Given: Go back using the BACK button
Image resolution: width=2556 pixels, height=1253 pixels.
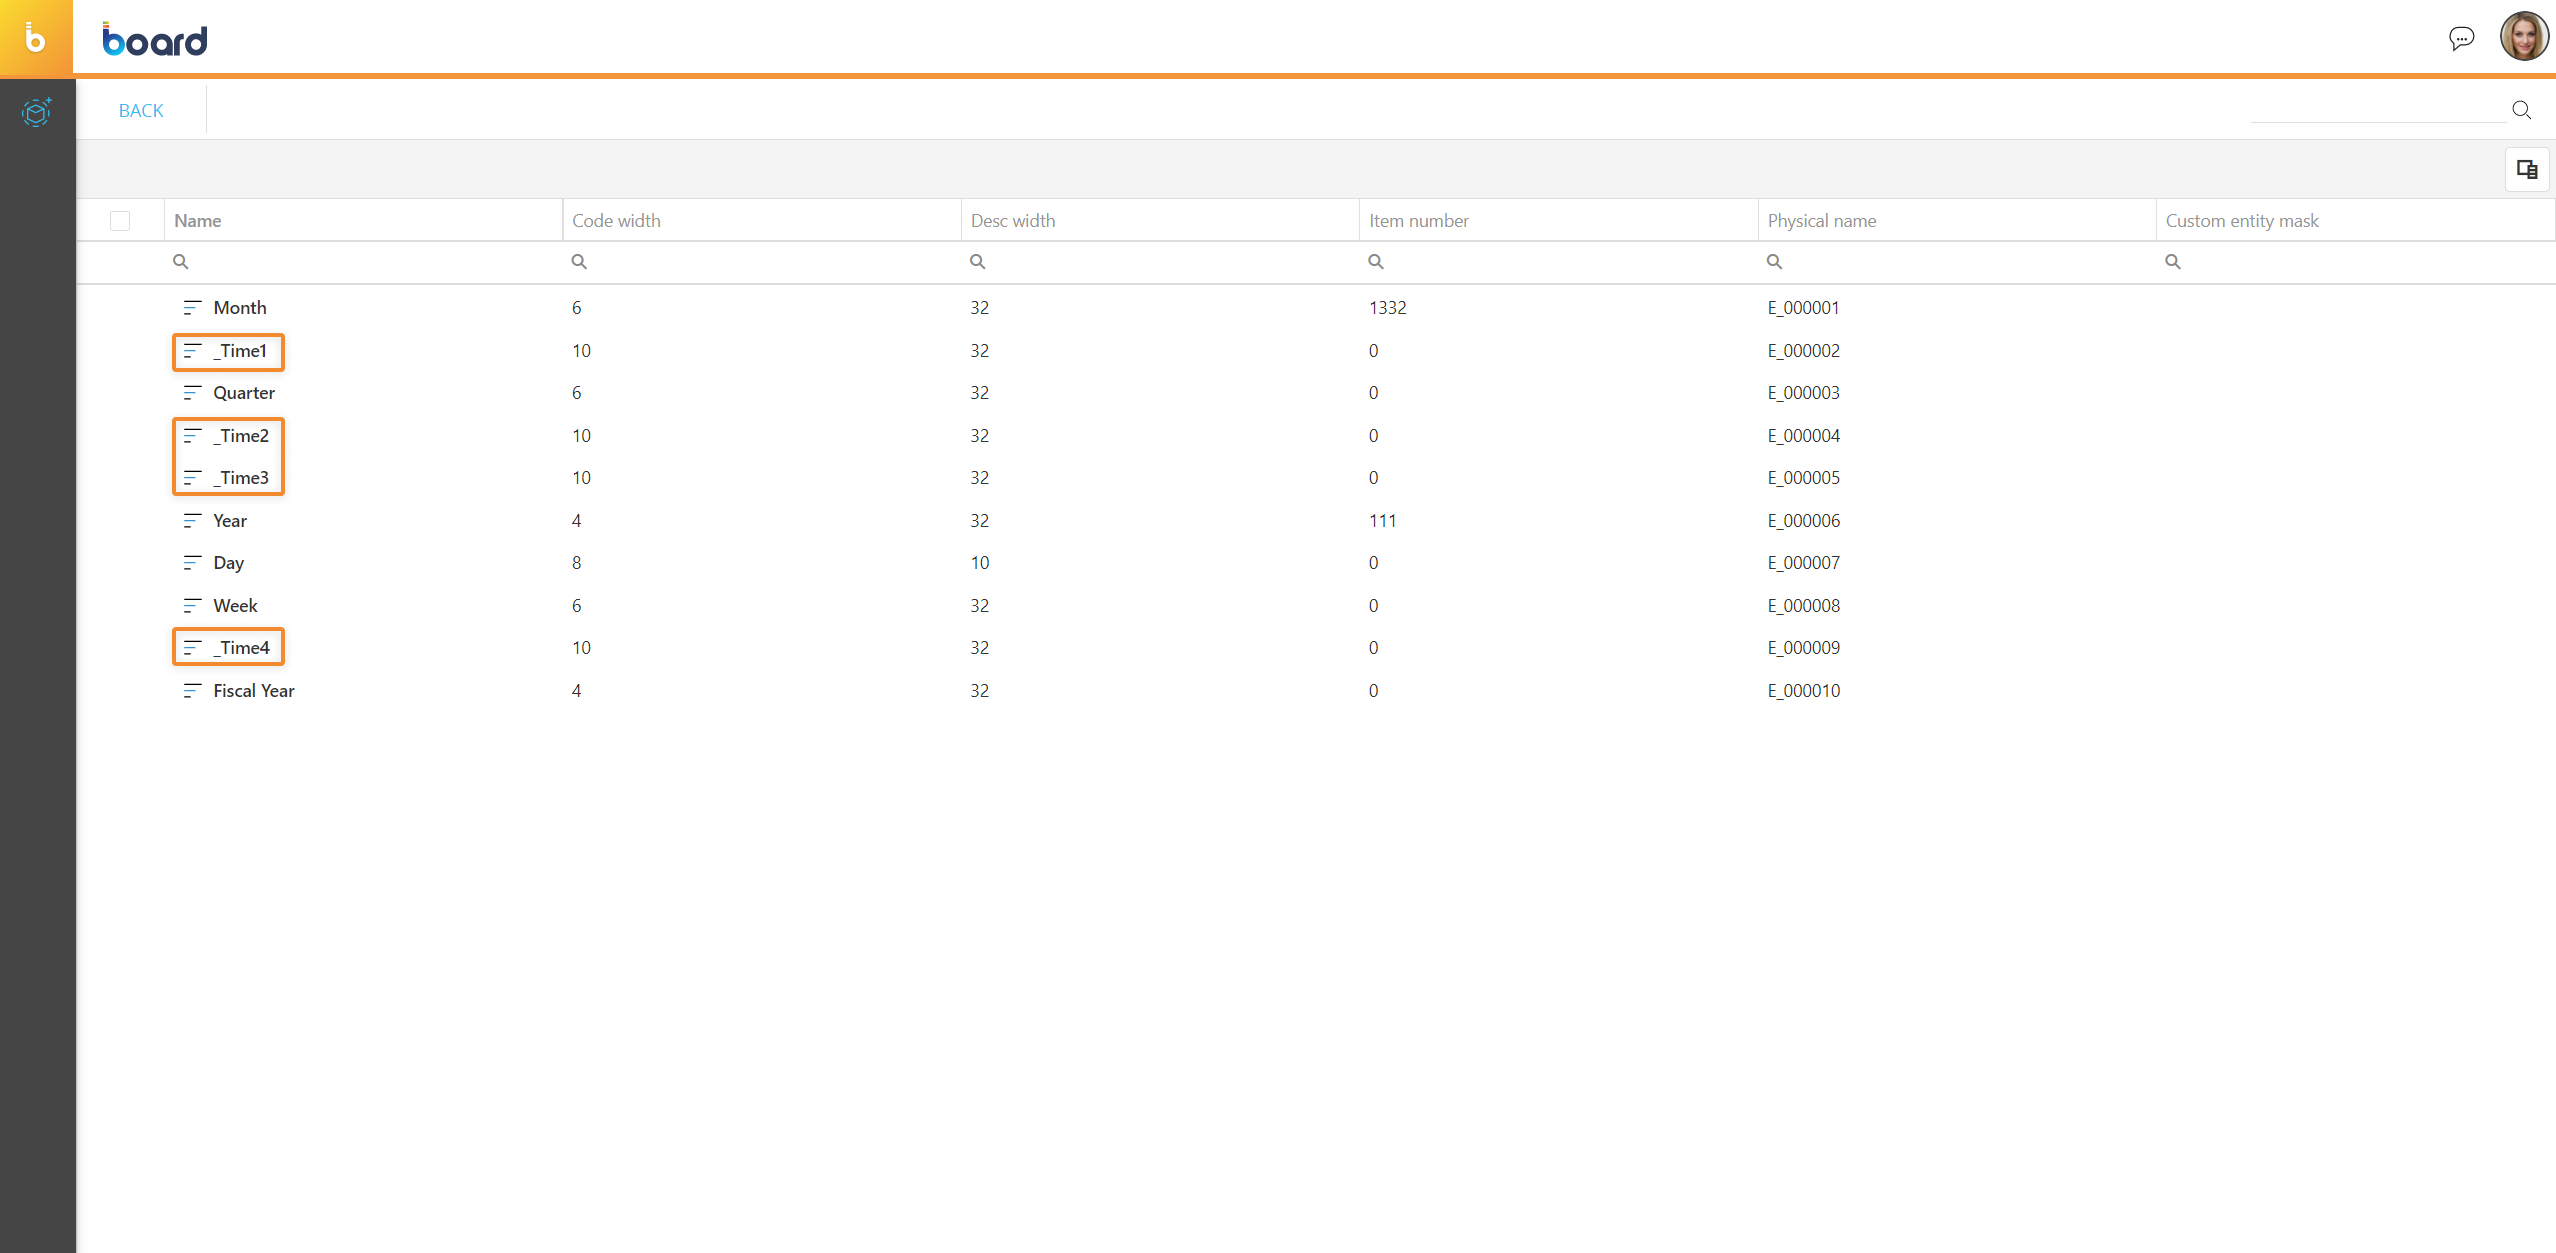Looking at the screenshot, I should tap(141, 111).
